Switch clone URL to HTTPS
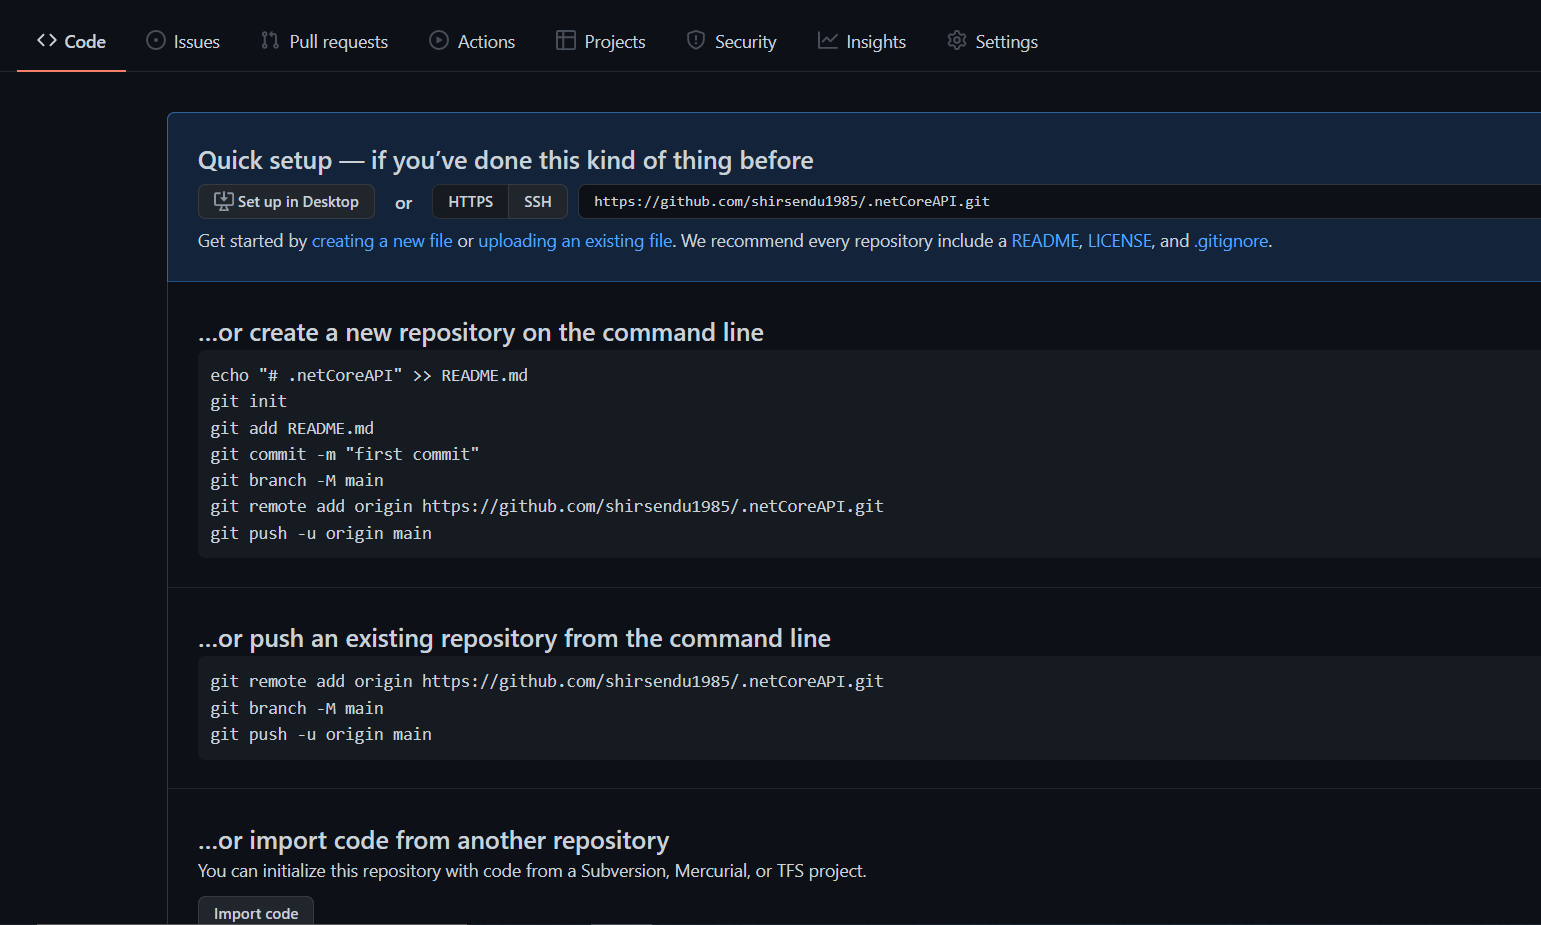1541x925 pixels. [x=470, y=201]
